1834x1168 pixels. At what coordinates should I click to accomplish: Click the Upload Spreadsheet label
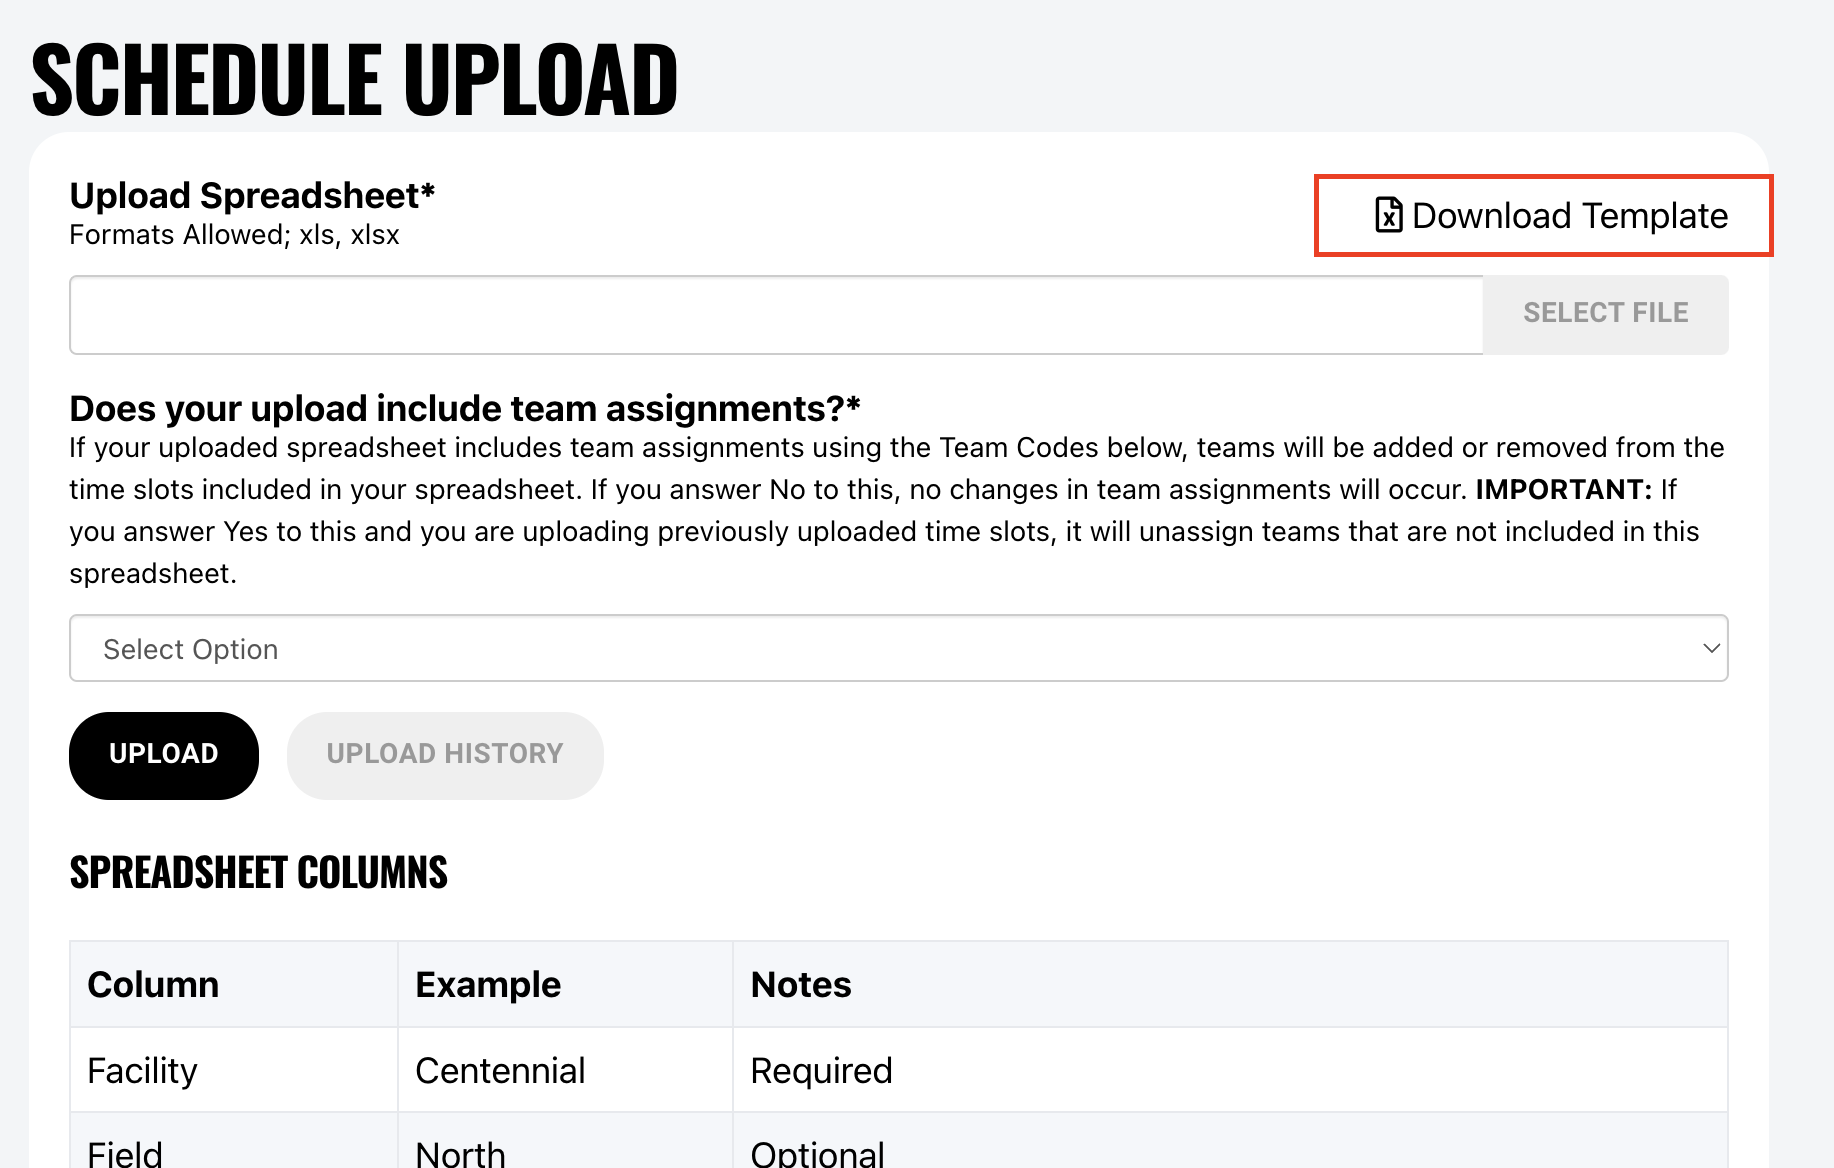coord(252,196)
